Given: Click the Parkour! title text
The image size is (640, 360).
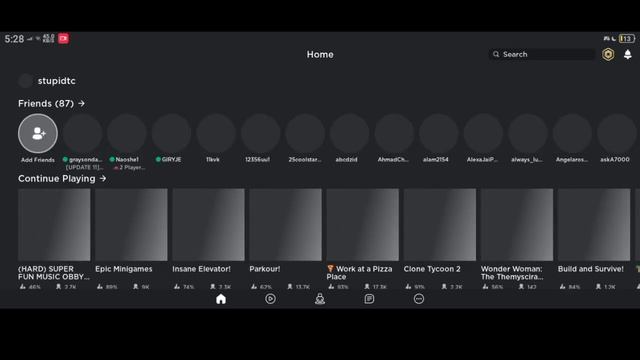Looking at the screenshot, I should coord(265,269).
